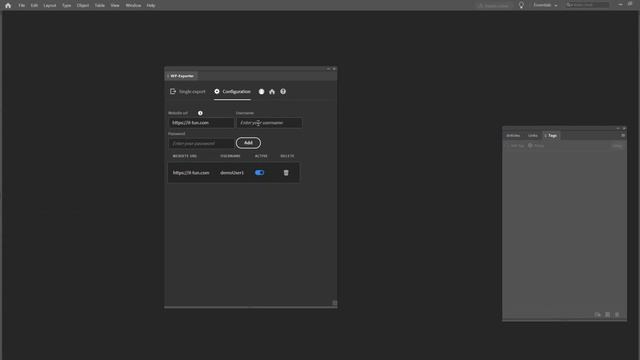Delete the demoUser1 entry with trash icon
The height and width of the screenshot is (360, 640).
(x=286, y=173)
